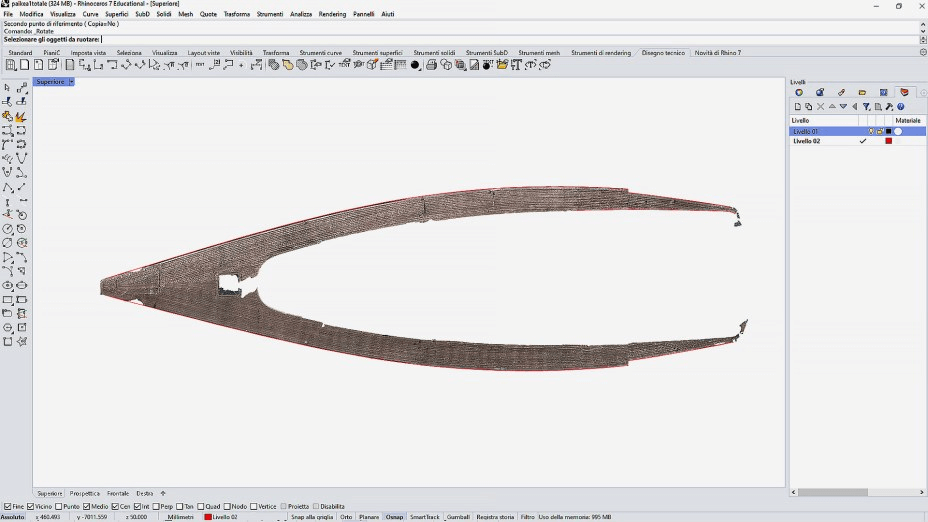Uncheck the Fine osnap checkbox
This screenshot has height=522, width=928.
pos(7,507)
